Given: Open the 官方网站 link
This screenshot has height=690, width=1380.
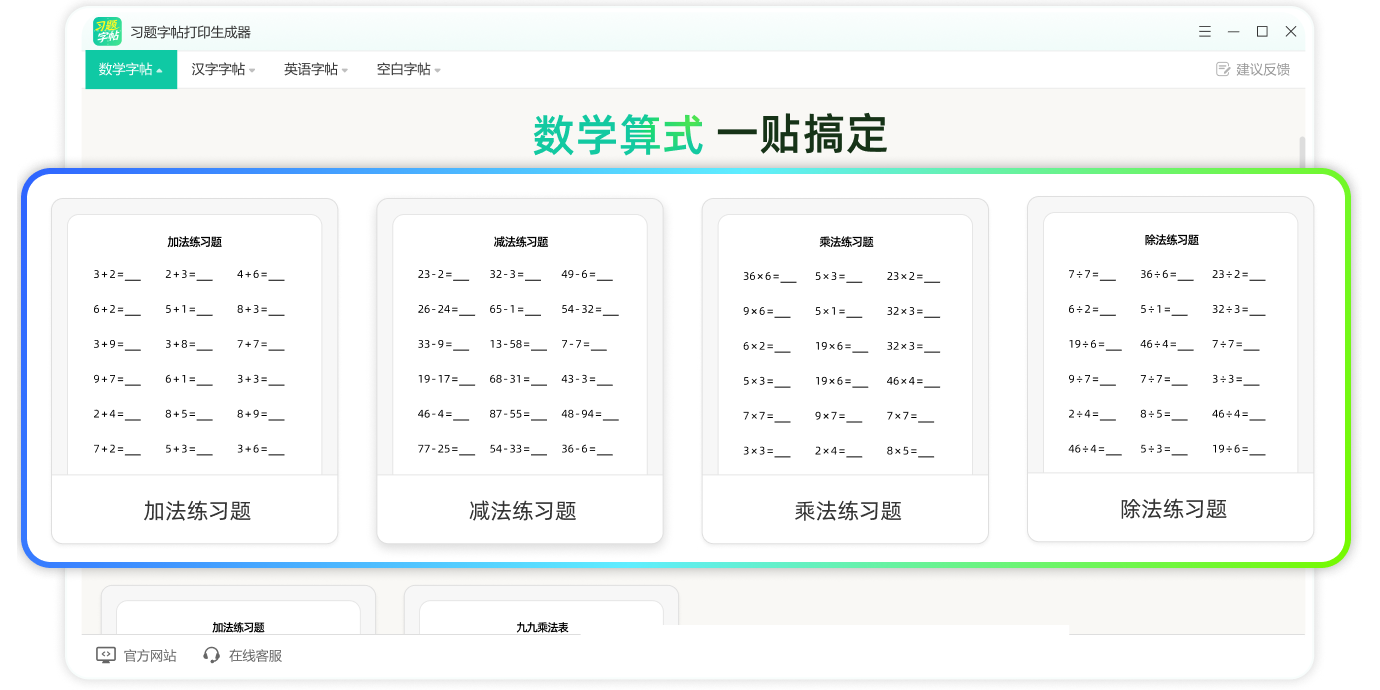Looking at the screenshot, I should 150,655.
